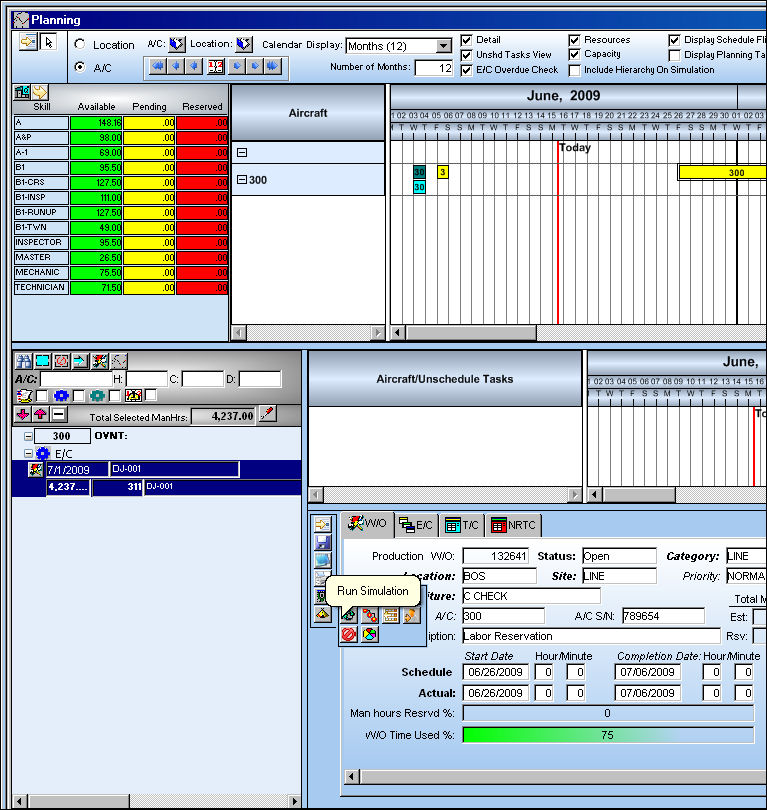The width and height of the screenshot is (767, 810).
Task: Toggle the Detail checkbox
Action: click(466, 40)
